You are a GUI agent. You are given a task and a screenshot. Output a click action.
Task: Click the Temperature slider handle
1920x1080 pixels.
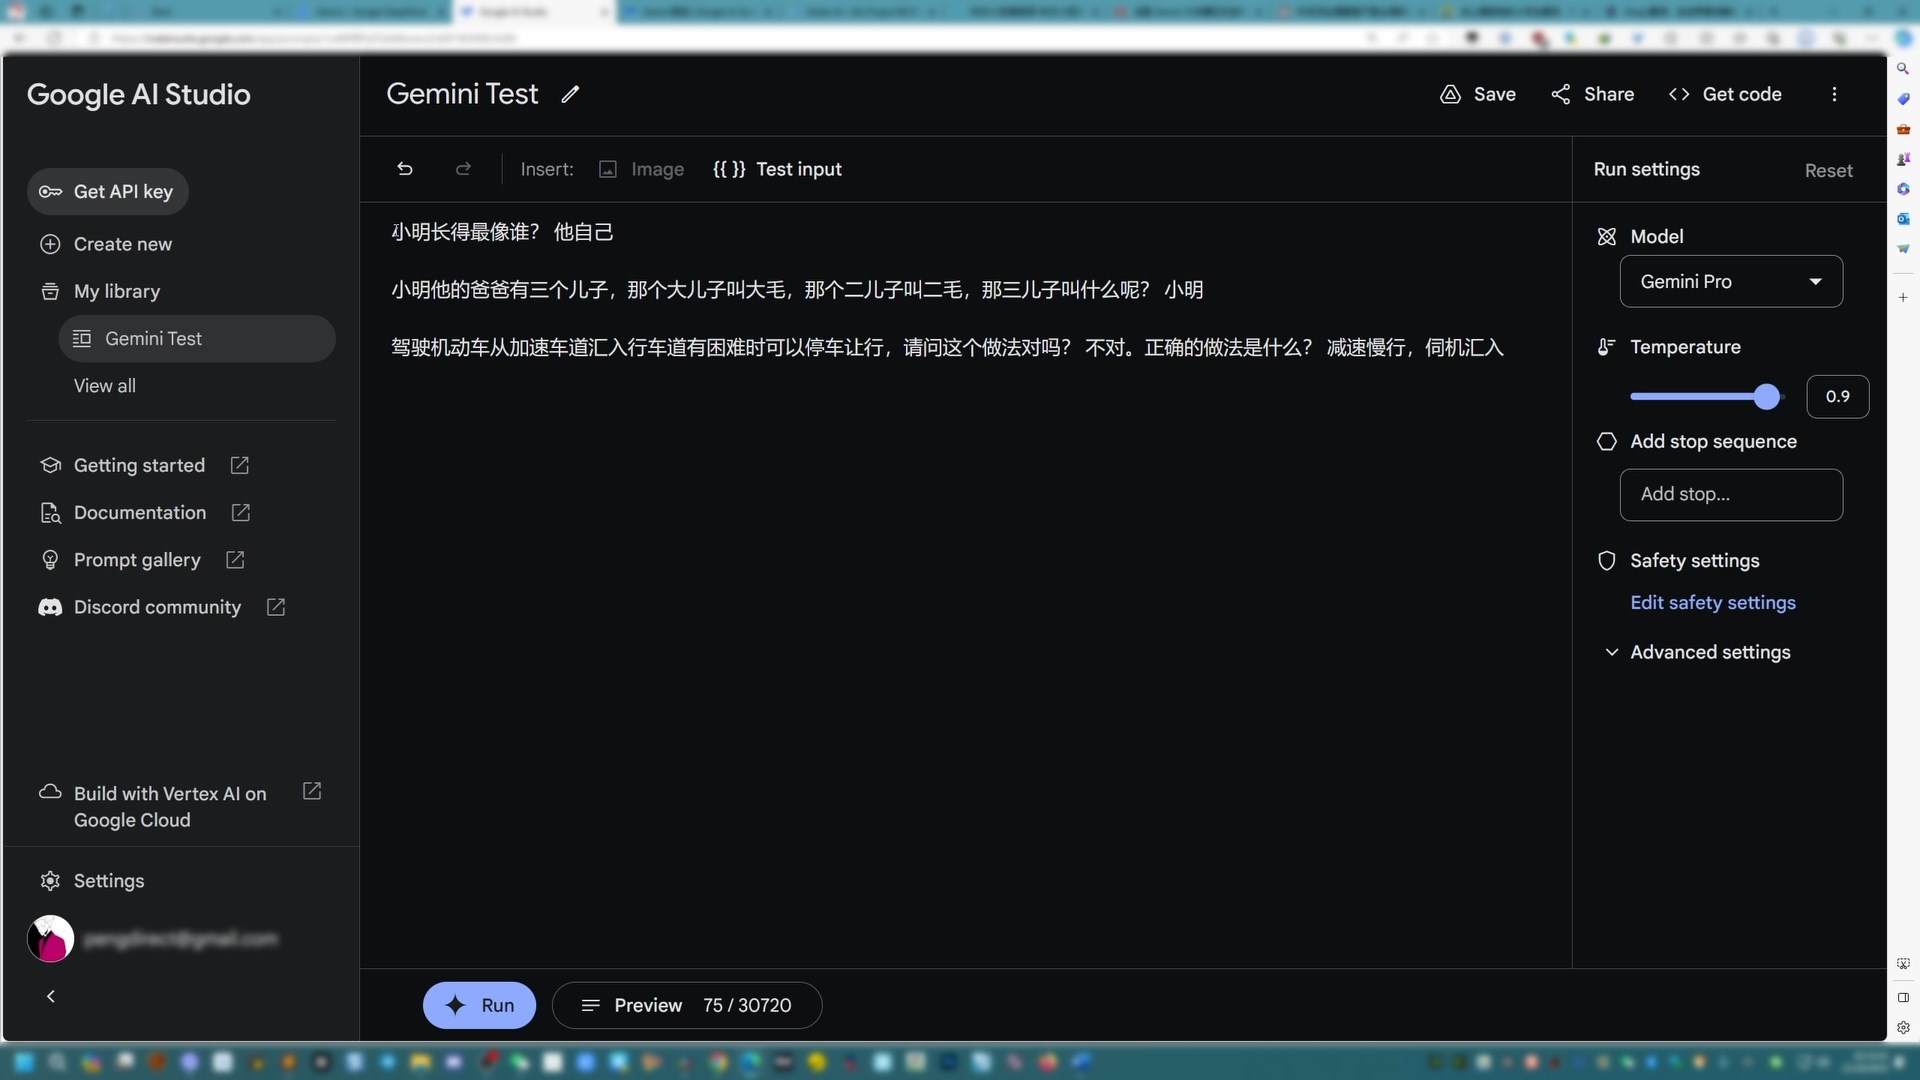1767,397
